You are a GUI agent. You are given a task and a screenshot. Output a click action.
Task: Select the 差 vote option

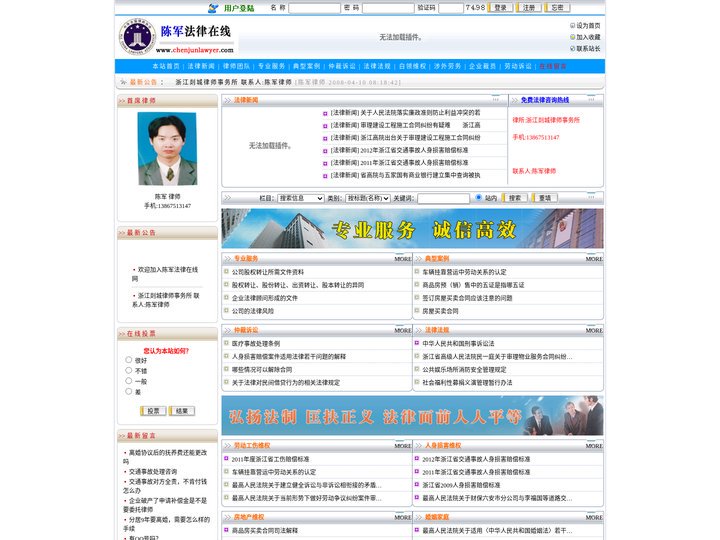[x=129, y=391]
